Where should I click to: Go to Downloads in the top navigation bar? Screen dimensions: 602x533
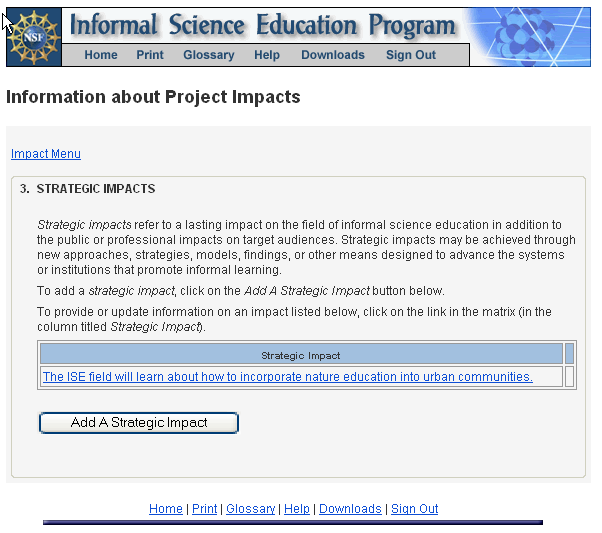coord(333,55)
